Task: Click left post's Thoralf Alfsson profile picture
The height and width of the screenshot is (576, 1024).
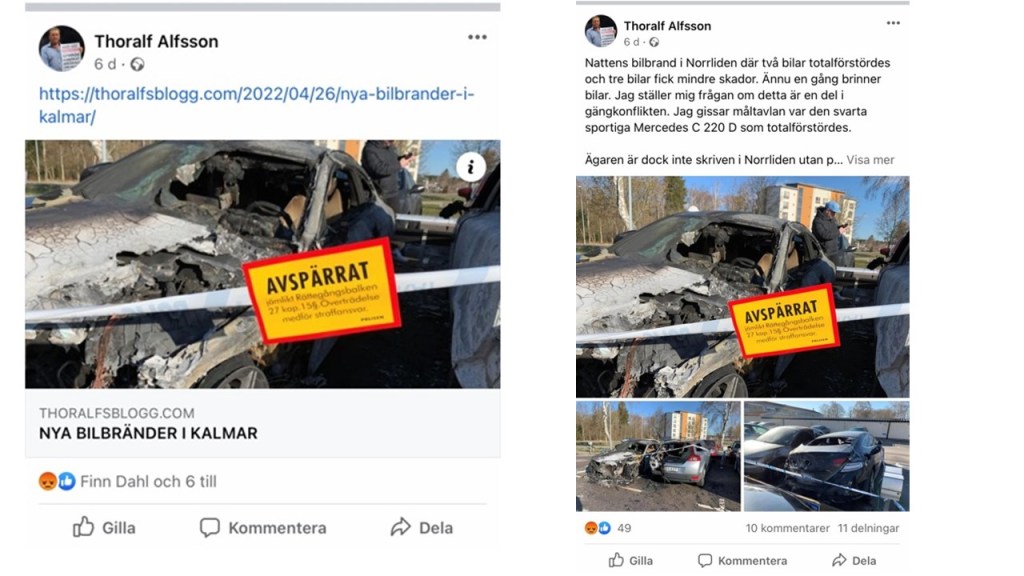Action: (61, 48)
